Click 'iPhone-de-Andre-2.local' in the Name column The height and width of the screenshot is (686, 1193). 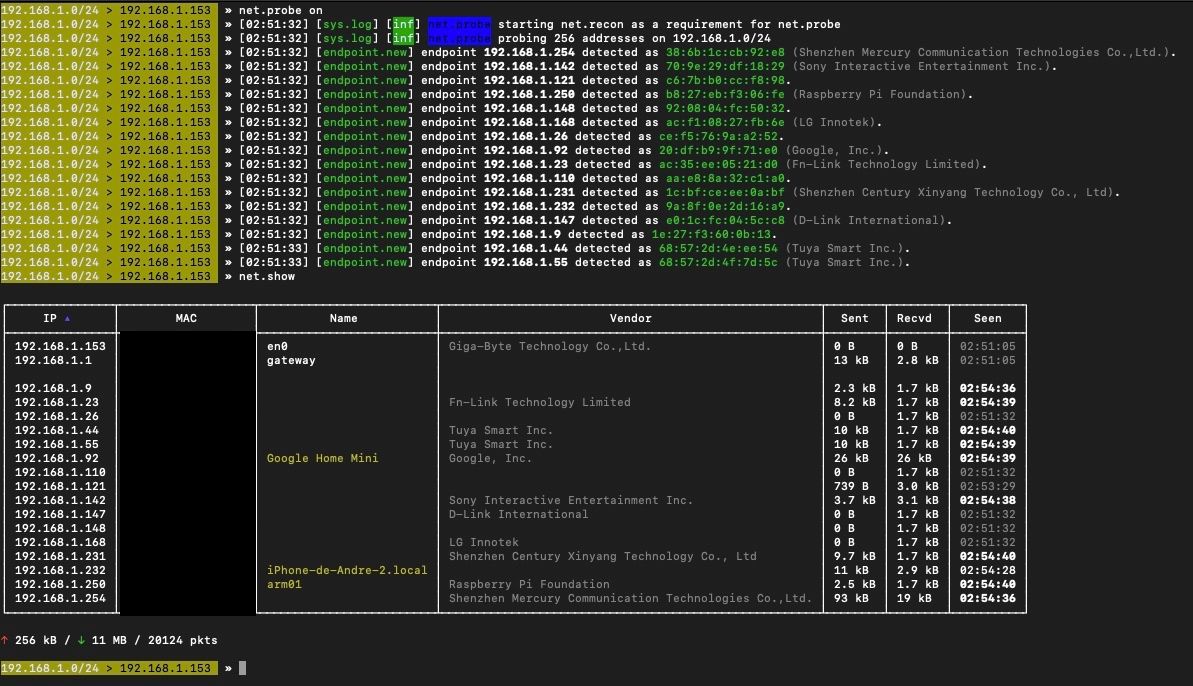[347, 570]
